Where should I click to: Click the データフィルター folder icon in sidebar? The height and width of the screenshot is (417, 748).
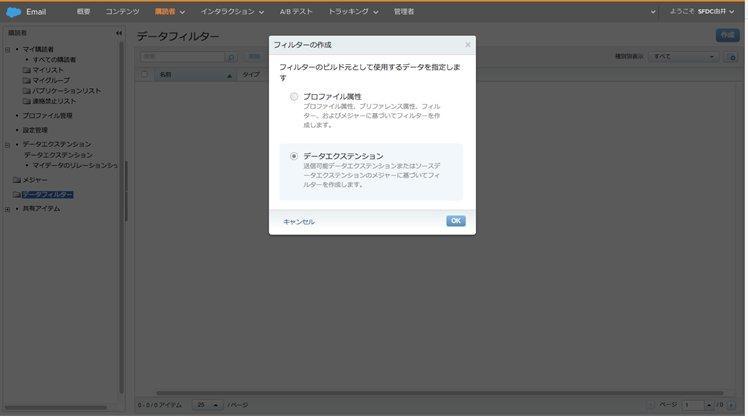tap(17, 195)
